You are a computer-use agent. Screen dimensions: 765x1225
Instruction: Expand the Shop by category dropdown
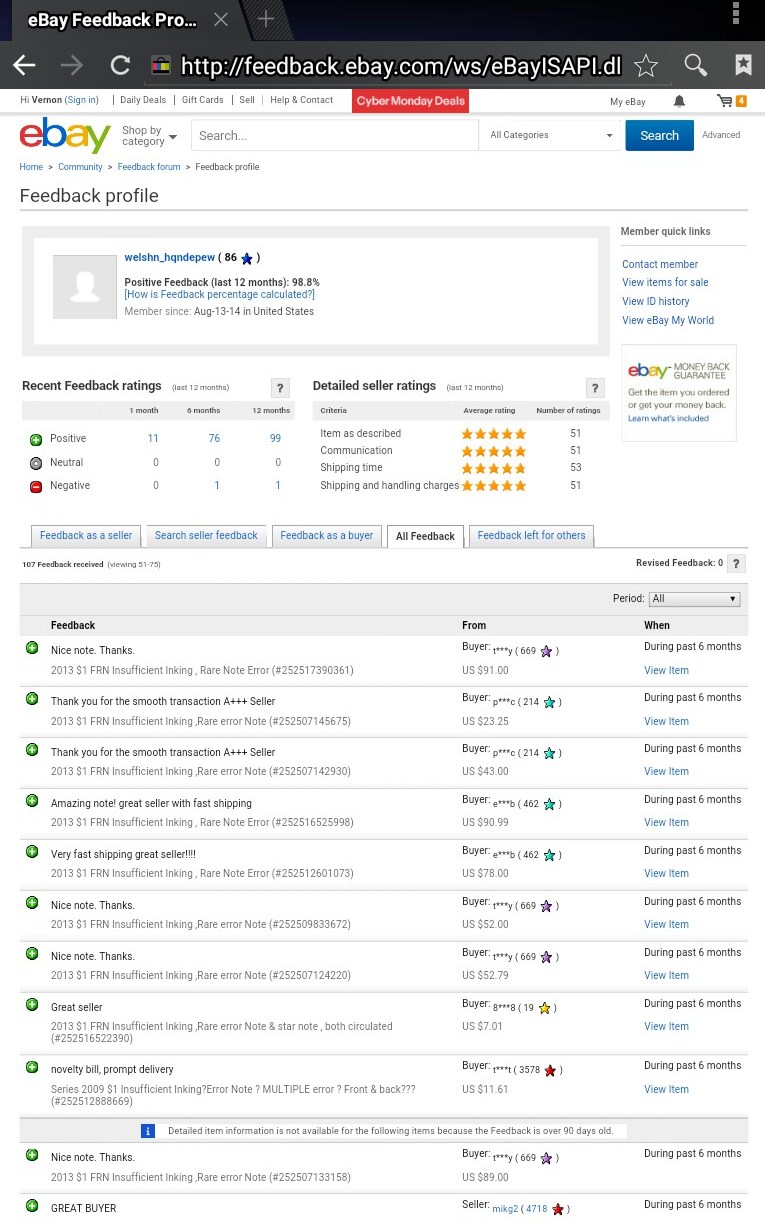(x=149, y=136)
